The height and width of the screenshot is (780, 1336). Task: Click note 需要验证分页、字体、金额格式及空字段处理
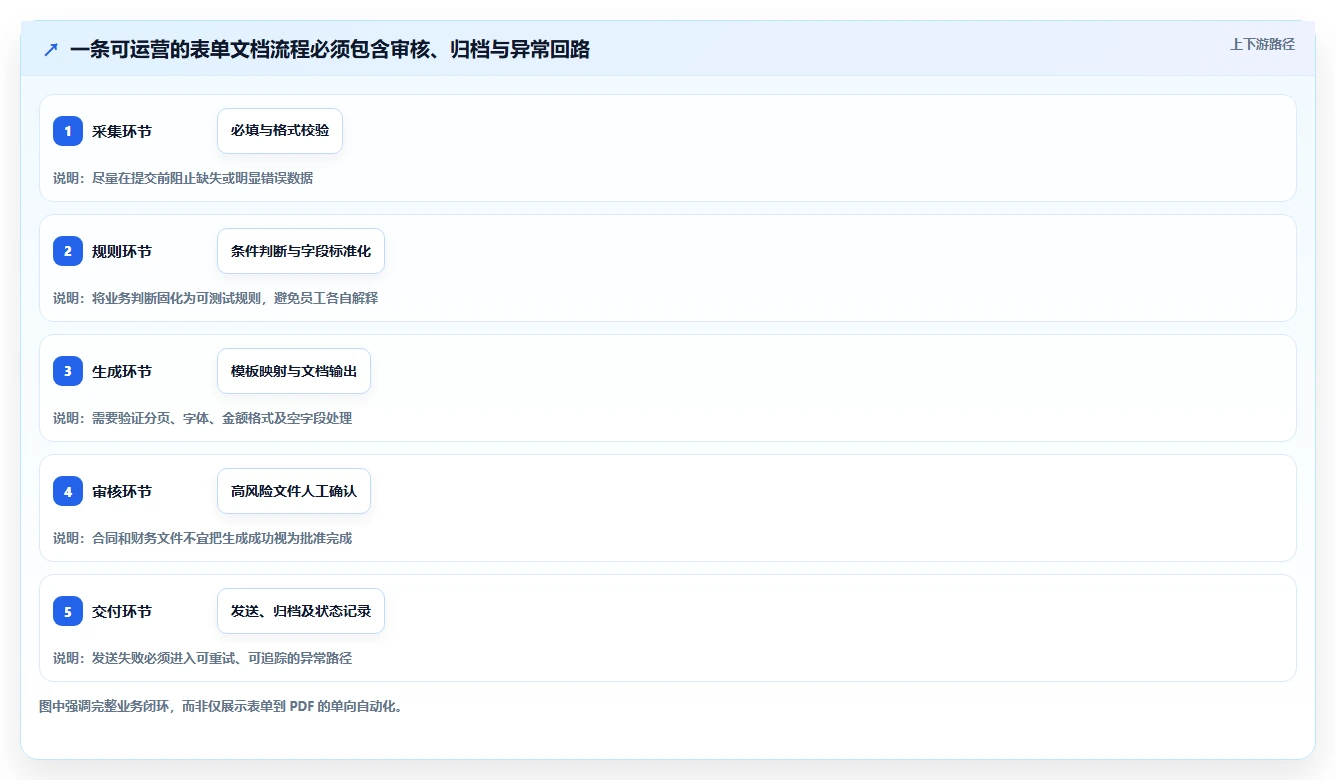tap(222, 418)
